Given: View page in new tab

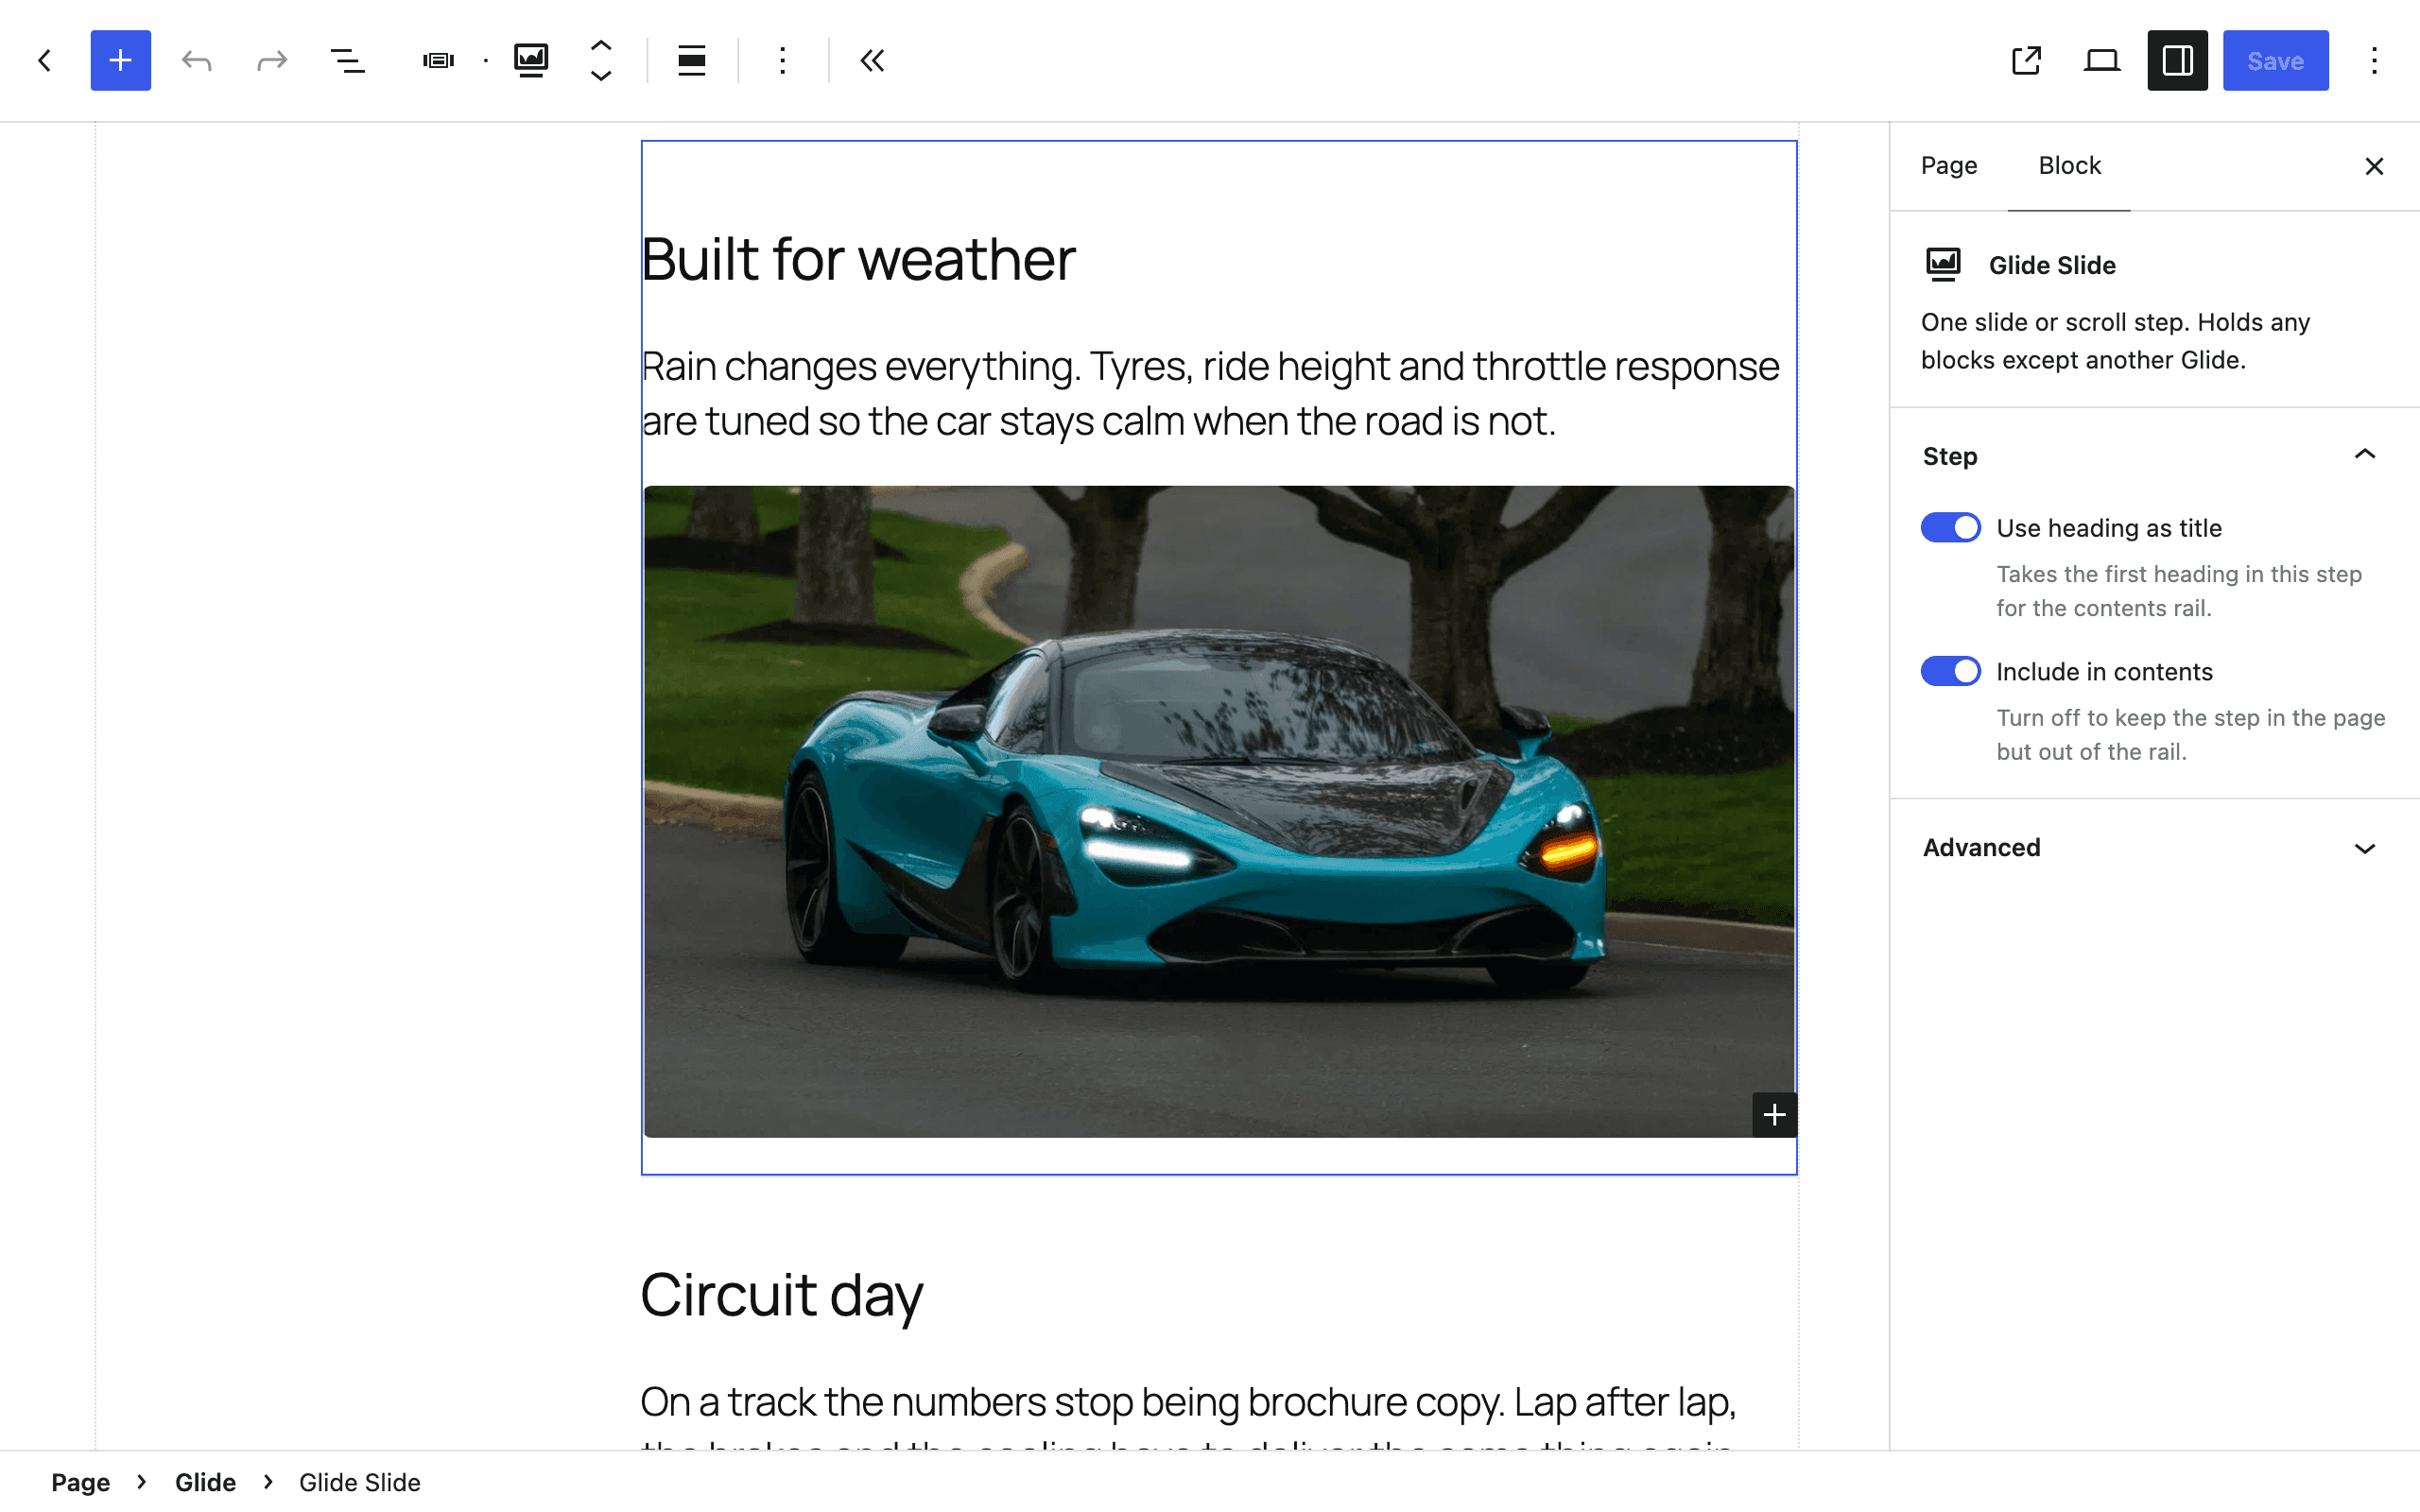Looking at the screenshot, I should pyautogui.click(x=2026, y=60).
